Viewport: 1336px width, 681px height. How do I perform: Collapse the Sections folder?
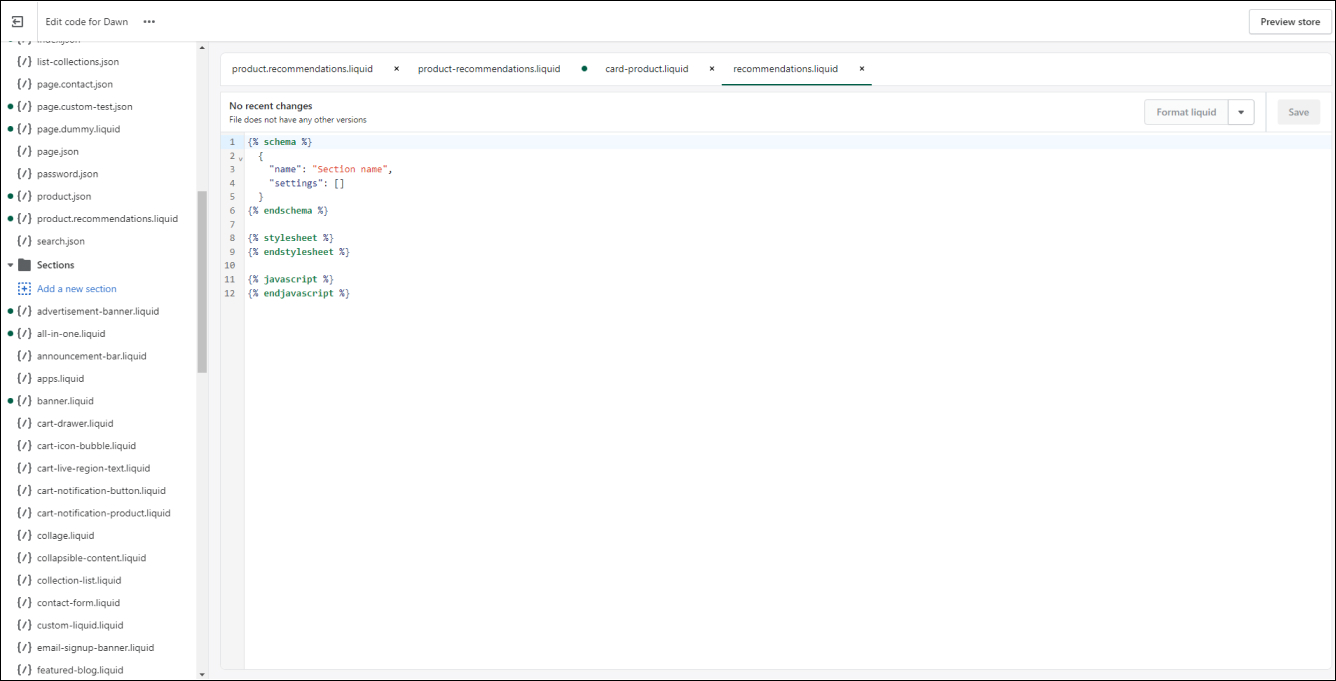coord(10,265)
